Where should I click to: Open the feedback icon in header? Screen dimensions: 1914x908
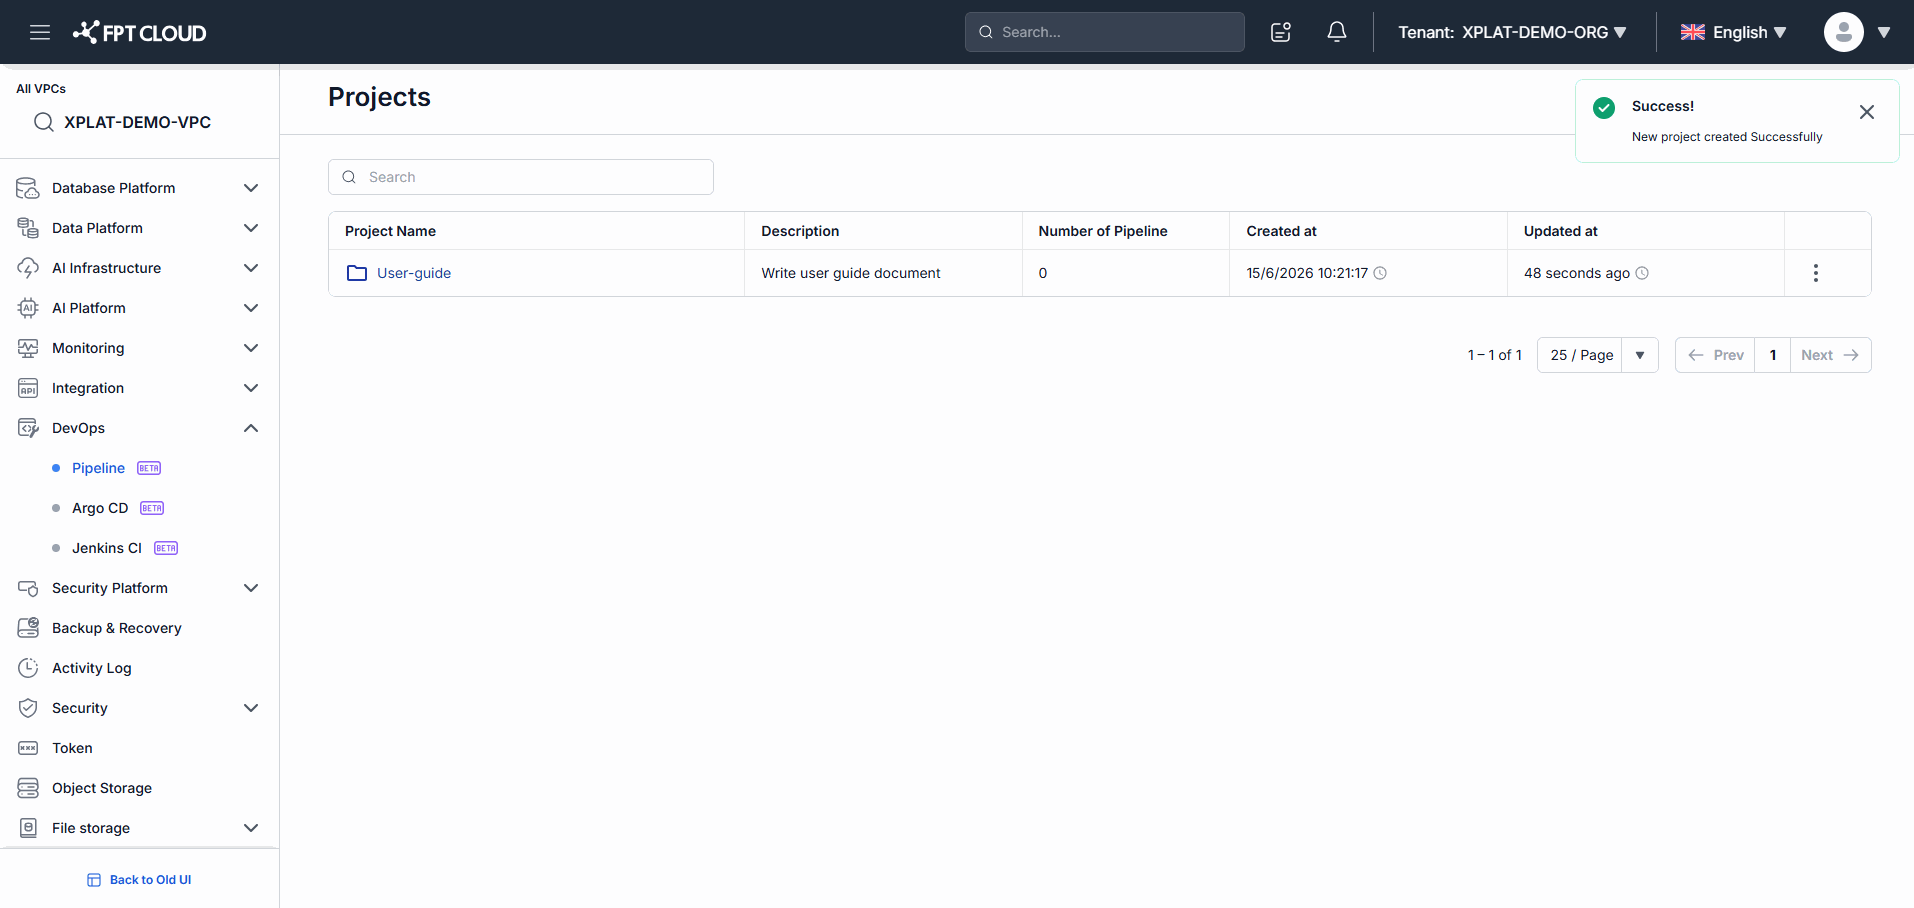pos(1281,32)
